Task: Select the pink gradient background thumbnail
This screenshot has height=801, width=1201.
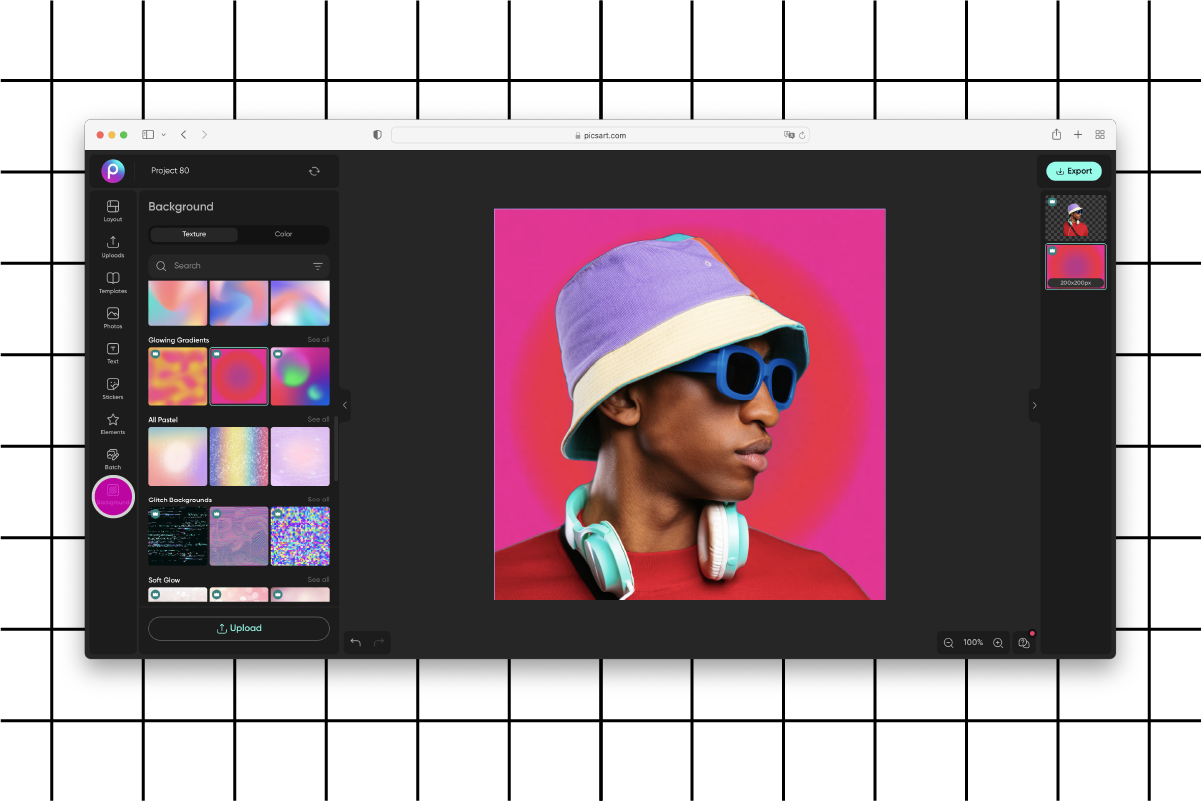Action: click(238, 376)
